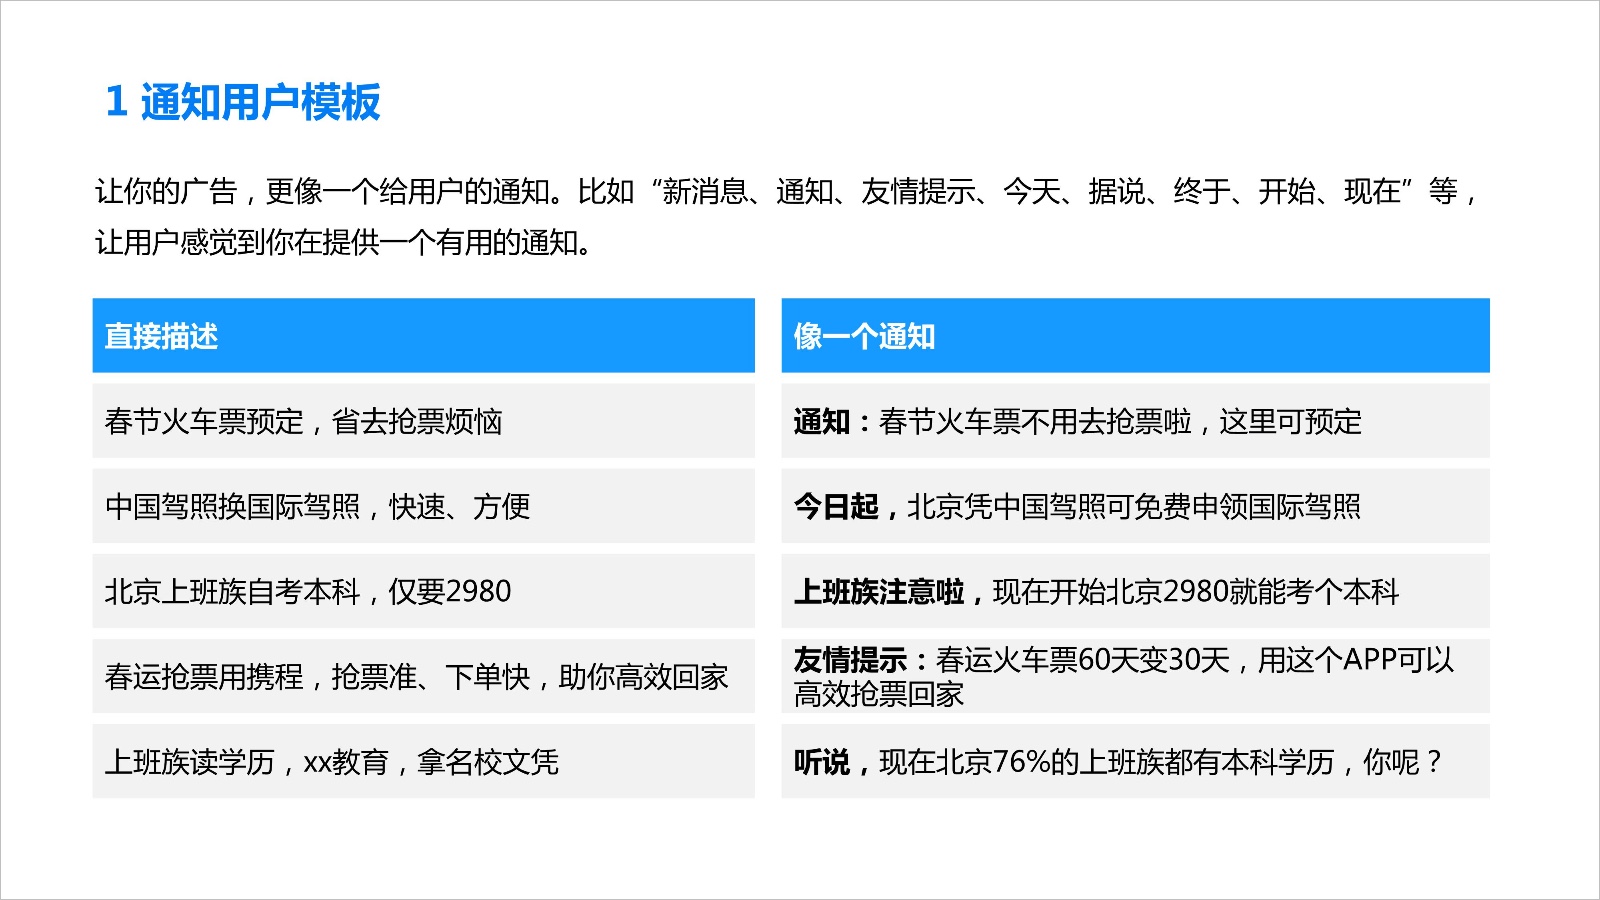The width and height of the screenshot is (1600, 900).
Task: Click the cell starting '听说，现在北京76%'
Action: tap(1135, 761)
